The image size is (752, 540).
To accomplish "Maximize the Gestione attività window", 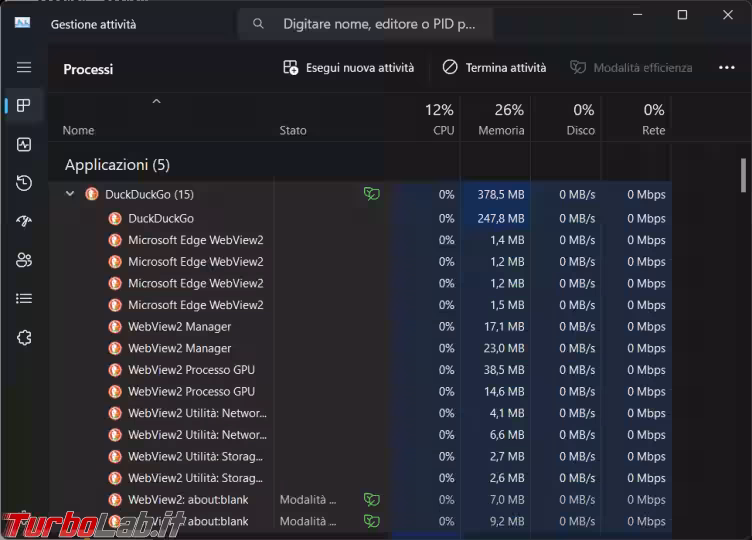I will click(682, 15).
